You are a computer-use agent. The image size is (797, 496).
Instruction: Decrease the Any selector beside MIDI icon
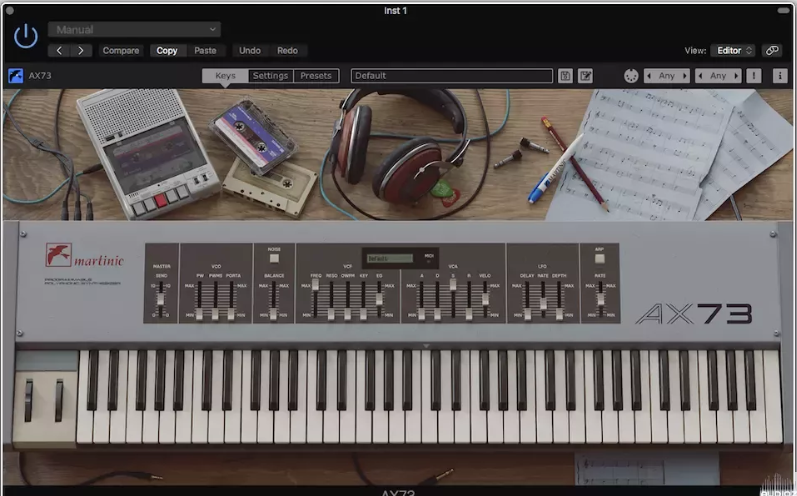[x=649, y=76]
